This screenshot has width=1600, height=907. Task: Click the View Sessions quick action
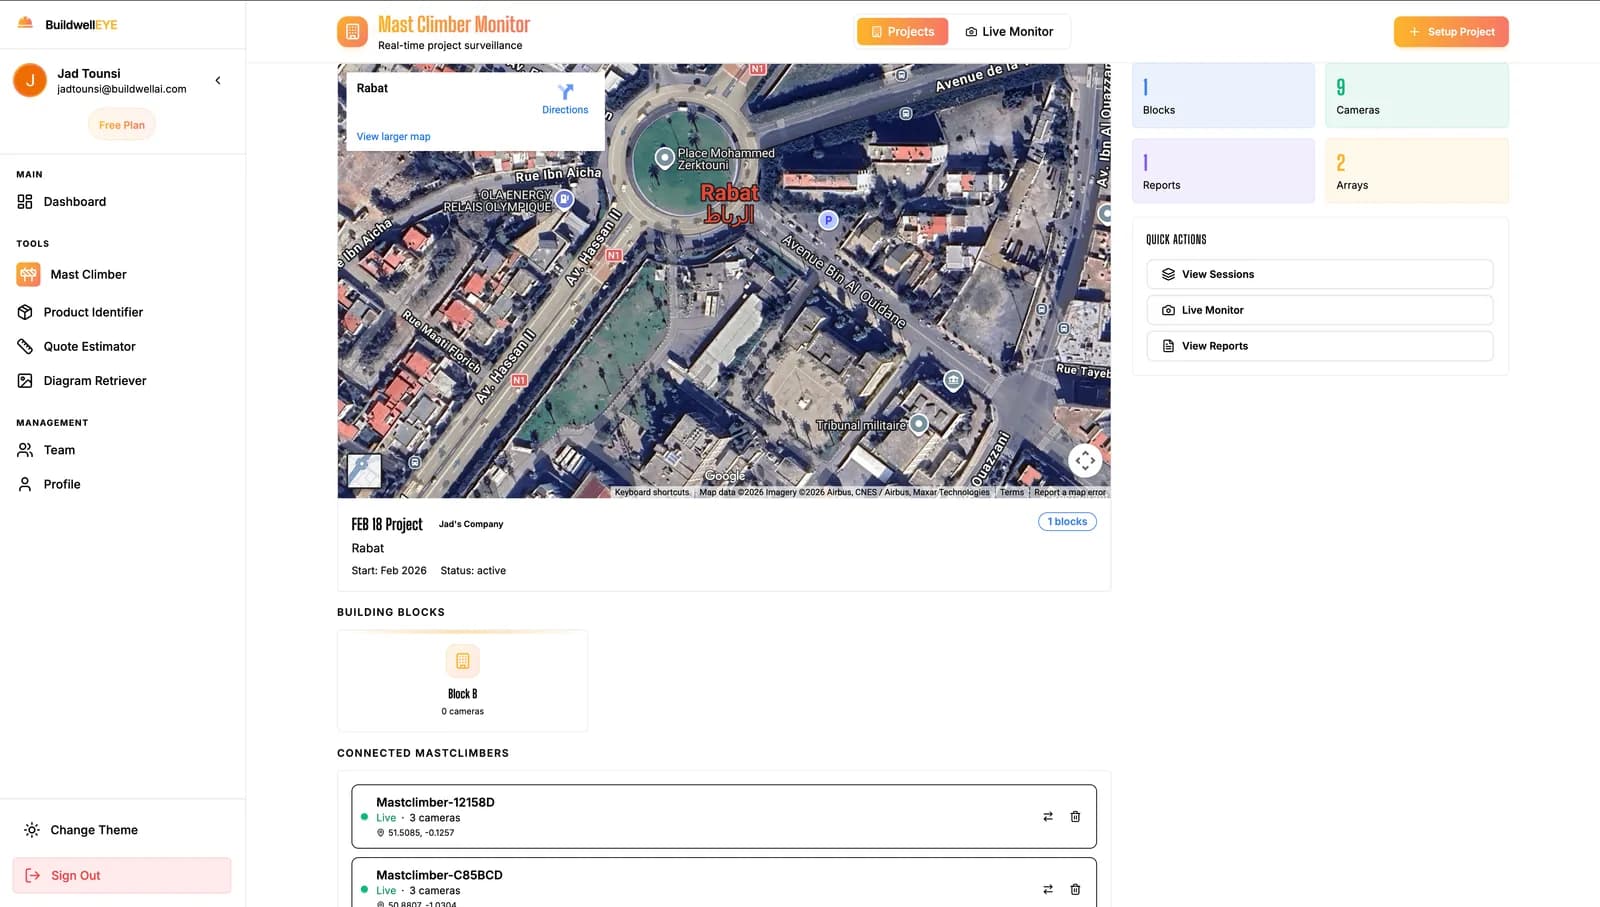pyautogui.click(x=1320, y=274)
